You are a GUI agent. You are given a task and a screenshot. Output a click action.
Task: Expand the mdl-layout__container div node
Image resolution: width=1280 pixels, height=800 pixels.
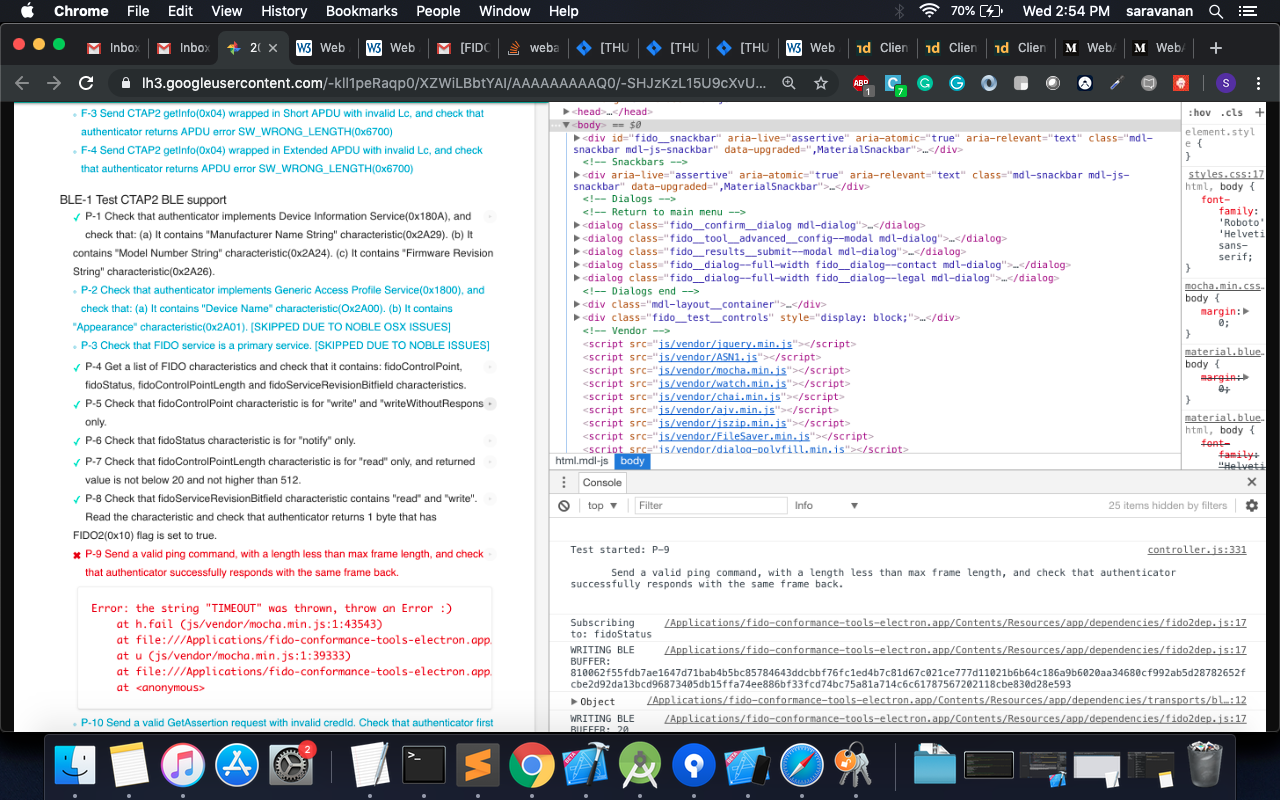(x=578, y=304)
